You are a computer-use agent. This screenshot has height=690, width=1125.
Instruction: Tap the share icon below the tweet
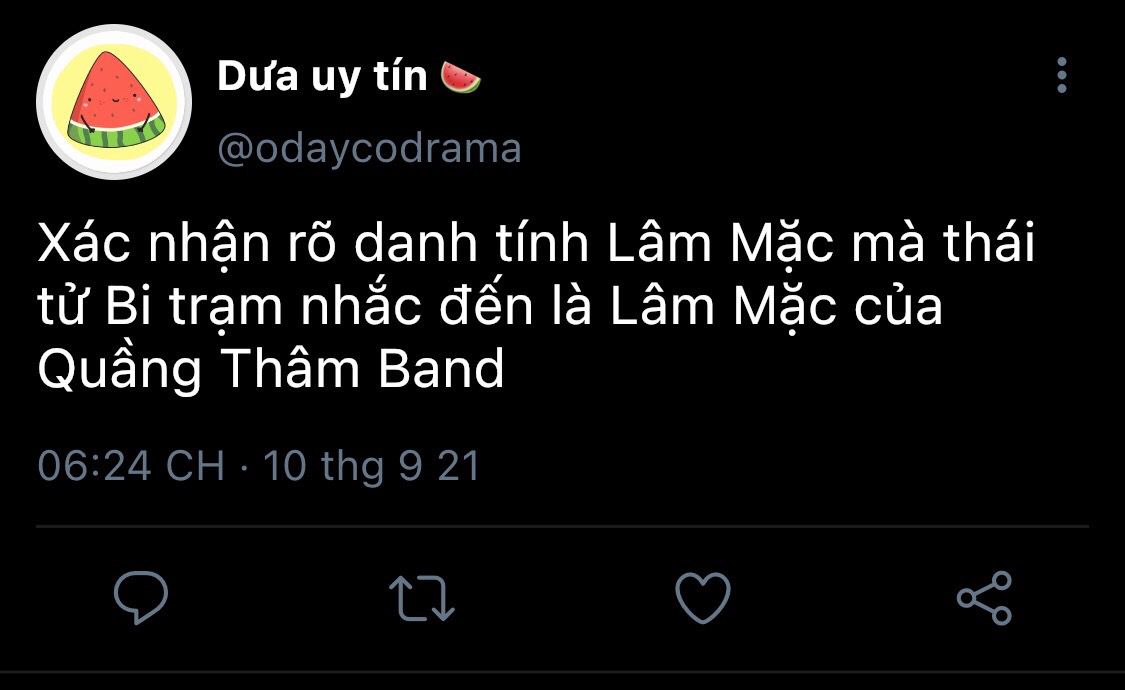click(984, 597)
